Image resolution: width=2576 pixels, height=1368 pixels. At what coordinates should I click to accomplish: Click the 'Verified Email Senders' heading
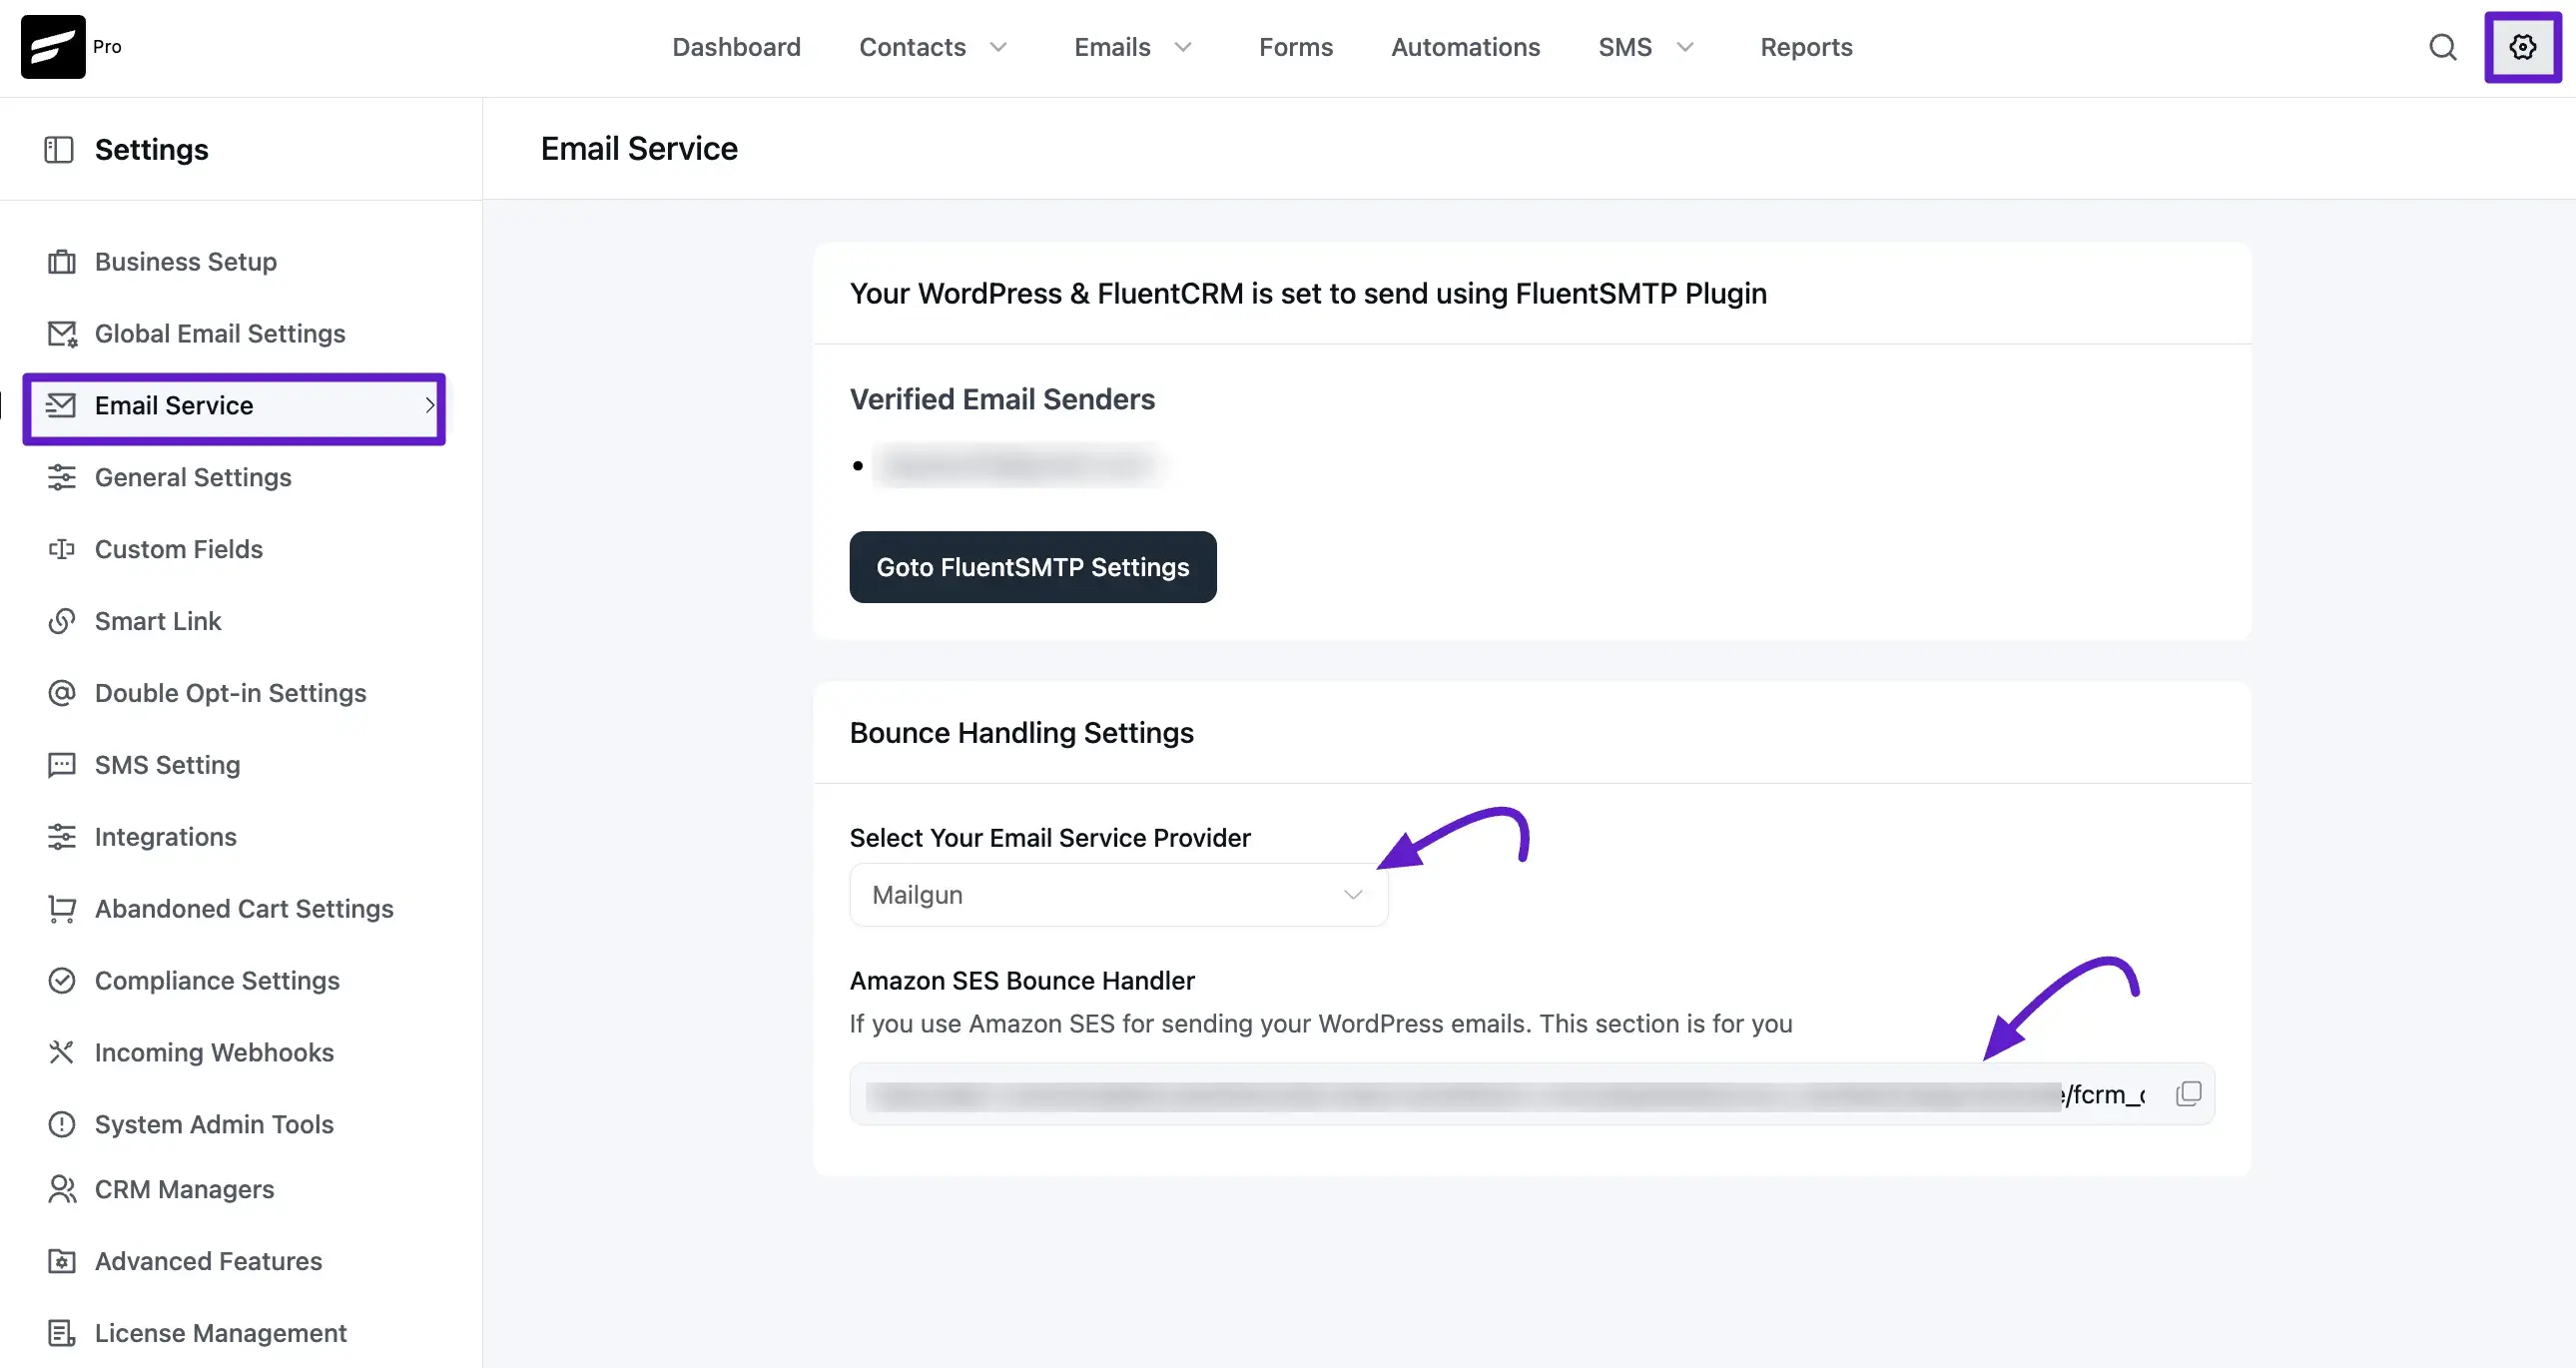coord(1002,400)
